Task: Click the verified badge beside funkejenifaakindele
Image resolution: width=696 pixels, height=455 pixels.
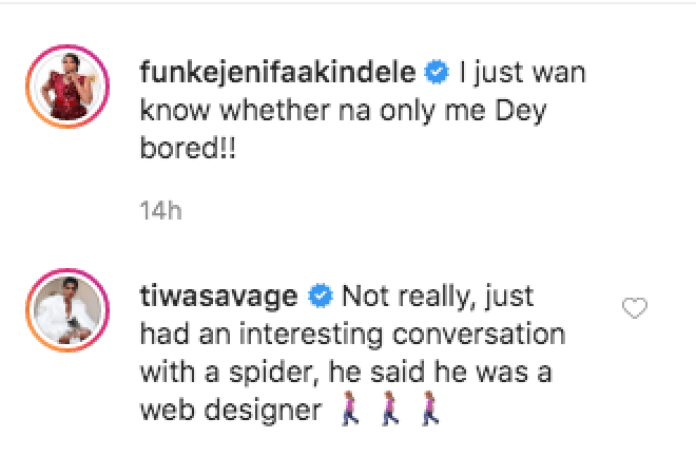Action: coord(436,73)
